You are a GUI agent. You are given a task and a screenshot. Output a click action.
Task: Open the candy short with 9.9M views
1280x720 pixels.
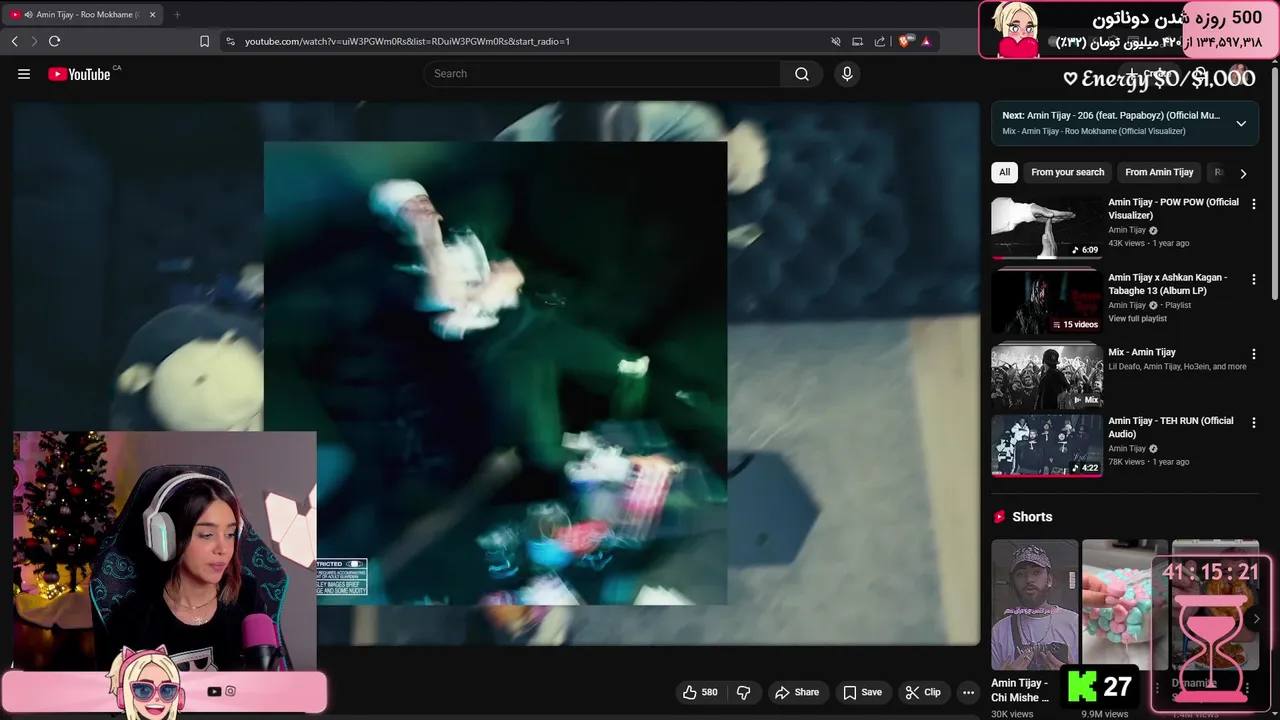pos(1123,604)
